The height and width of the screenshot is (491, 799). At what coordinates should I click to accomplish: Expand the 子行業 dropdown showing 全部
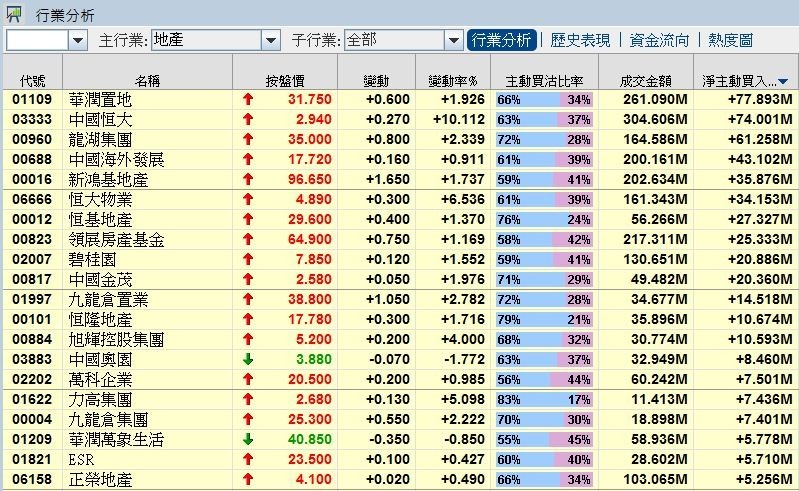click(452, 41)
